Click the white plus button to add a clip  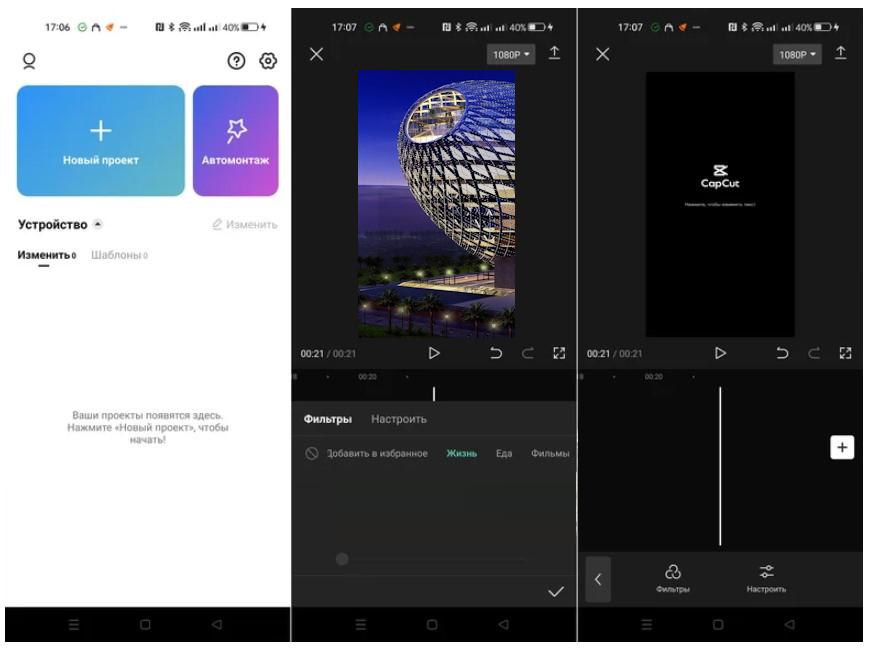pyautogui.click(x=842, y=448)
